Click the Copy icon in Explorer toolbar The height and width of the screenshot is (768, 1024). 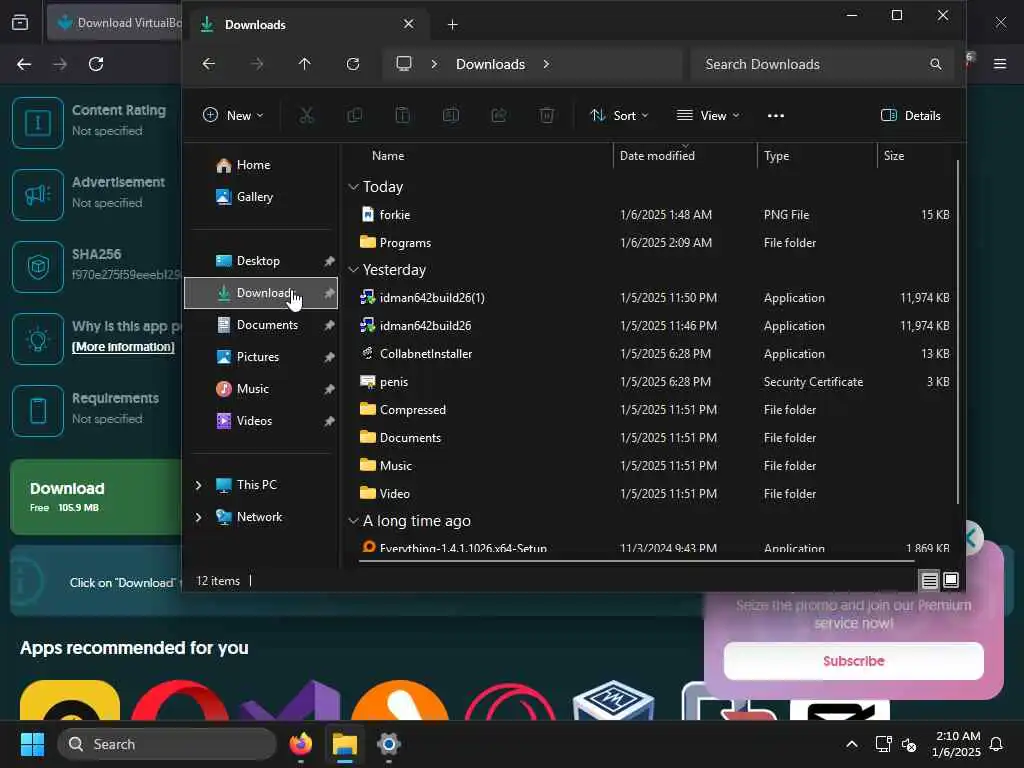point(355,116)
